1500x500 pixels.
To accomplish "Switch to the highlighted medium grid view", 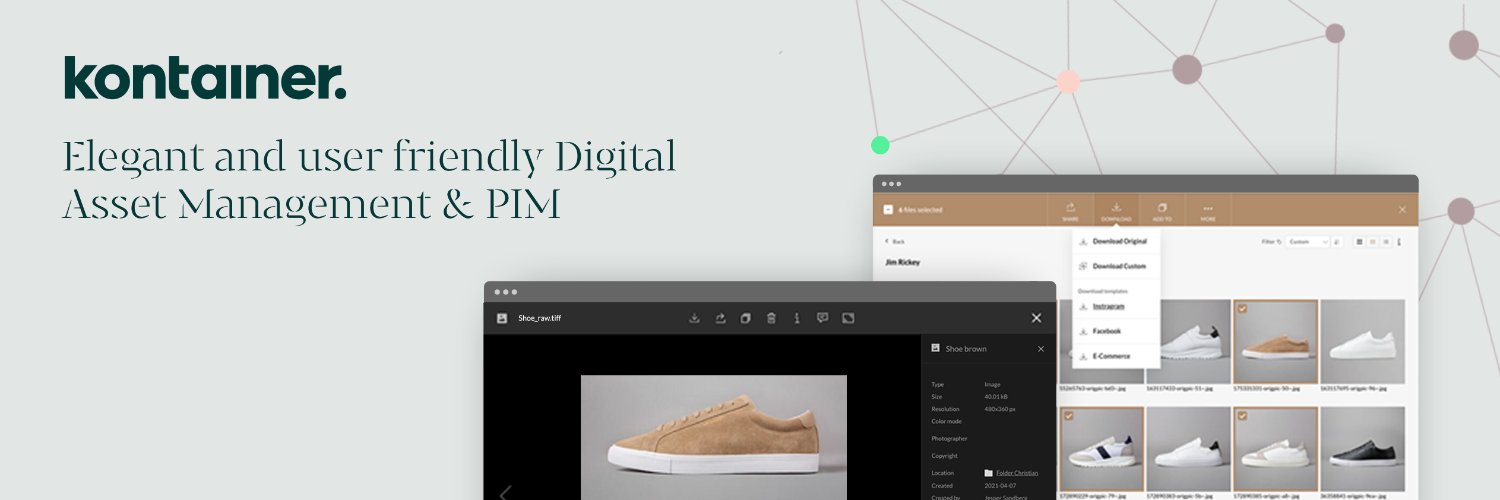I will coord(1373,242).
